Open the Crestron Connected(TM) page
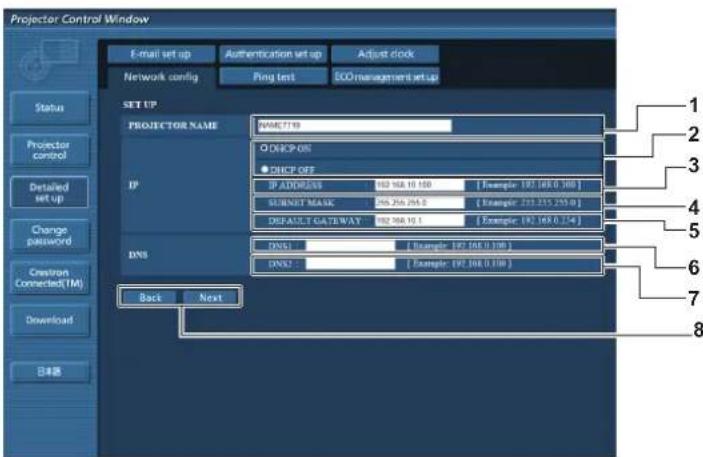Screen dimensions: 703x457 coord(49,278)
